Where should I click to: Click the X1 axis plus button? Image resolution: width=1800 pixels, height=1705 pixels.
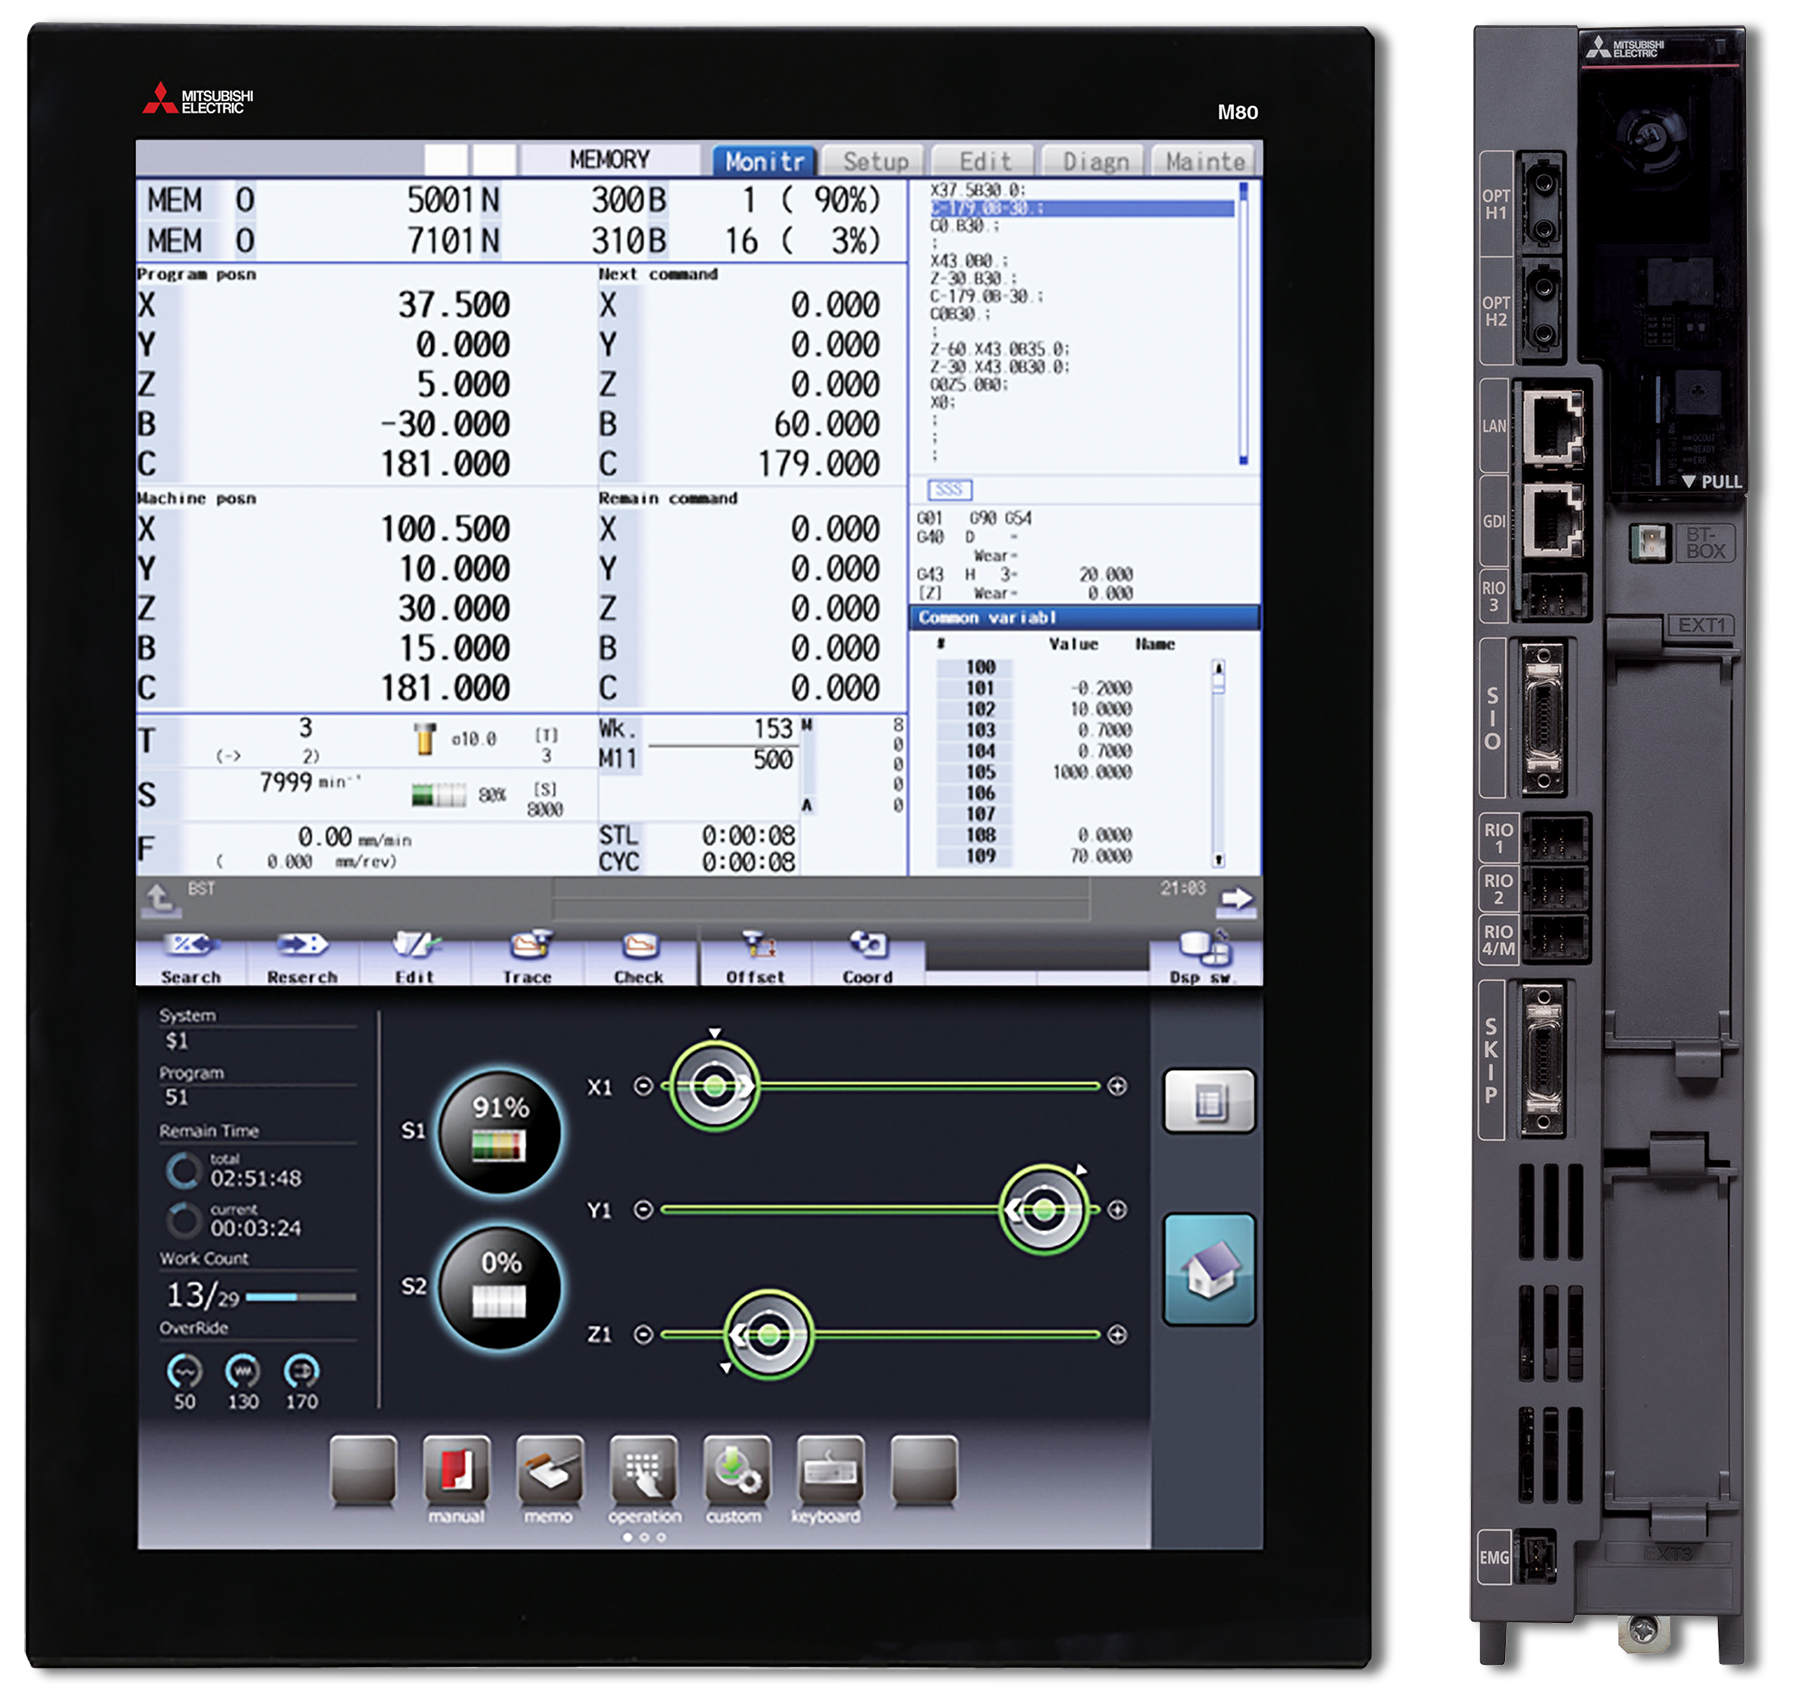1117,1086
